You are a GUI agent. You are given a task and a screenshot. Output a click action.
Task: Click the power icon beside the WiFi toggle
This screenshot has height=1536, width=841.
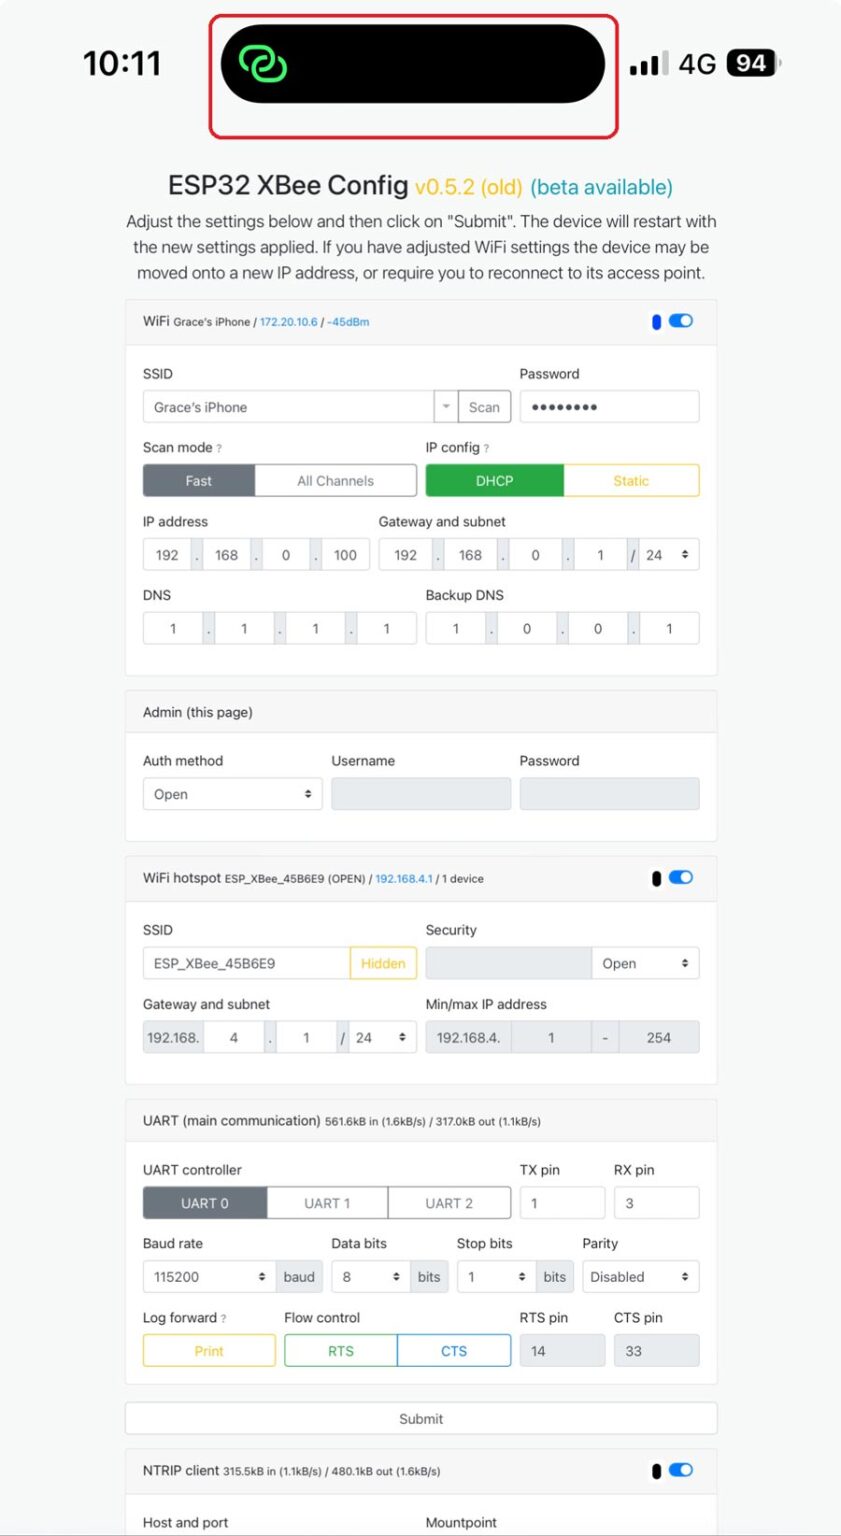(x=656, y=321)
